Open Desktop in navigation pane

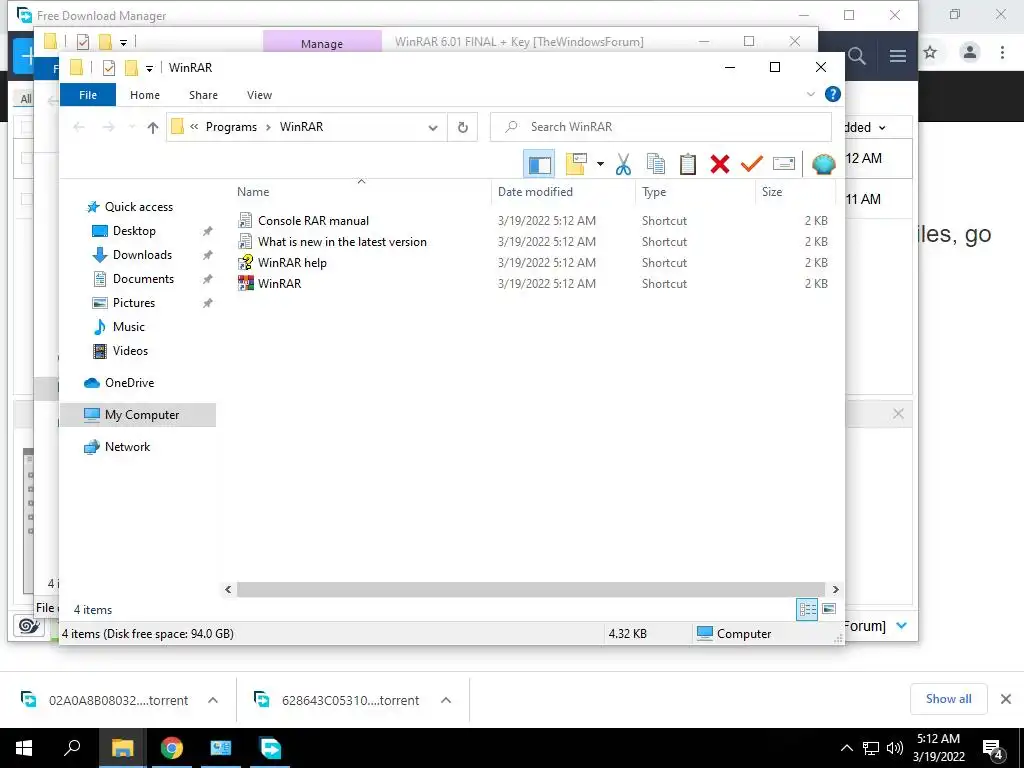click(x=134, y=231)
